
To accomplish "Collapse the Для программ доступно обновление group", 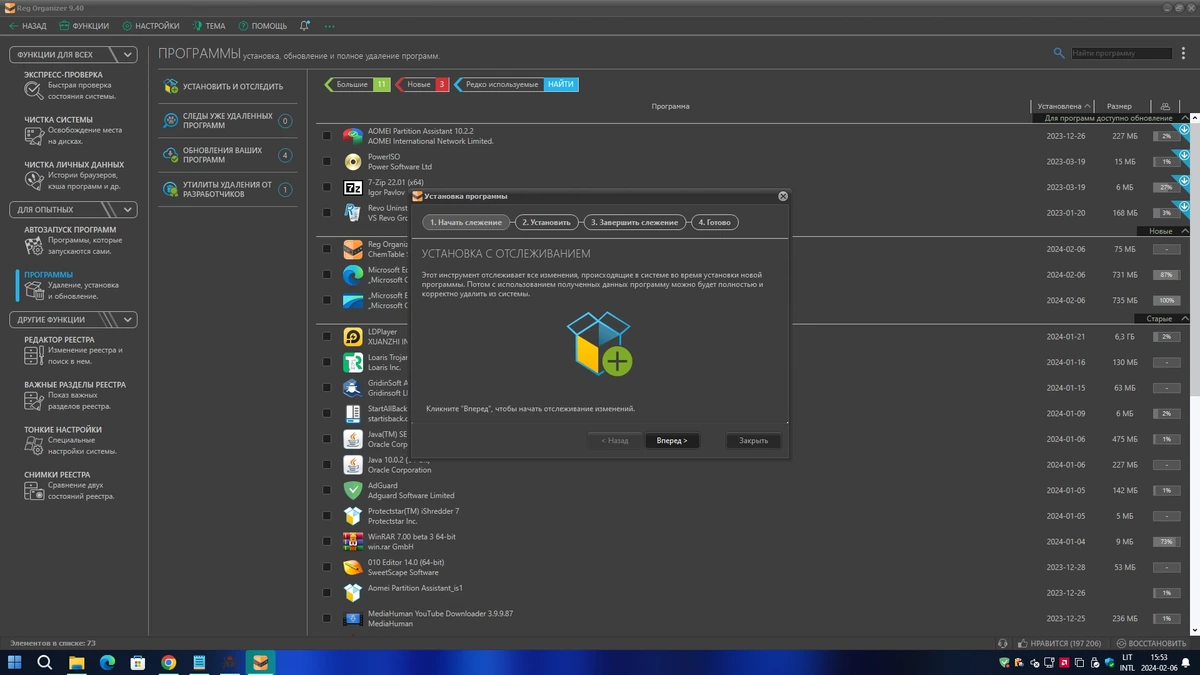I will pos(1185,118).
